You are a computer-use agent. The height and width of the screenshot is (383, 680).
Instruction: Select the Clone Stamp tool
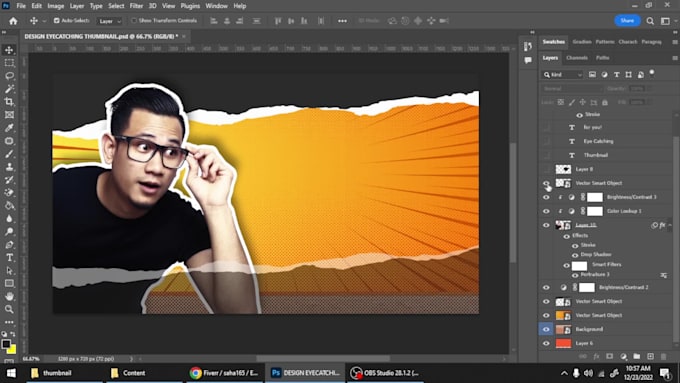click(x=9, y=167)
